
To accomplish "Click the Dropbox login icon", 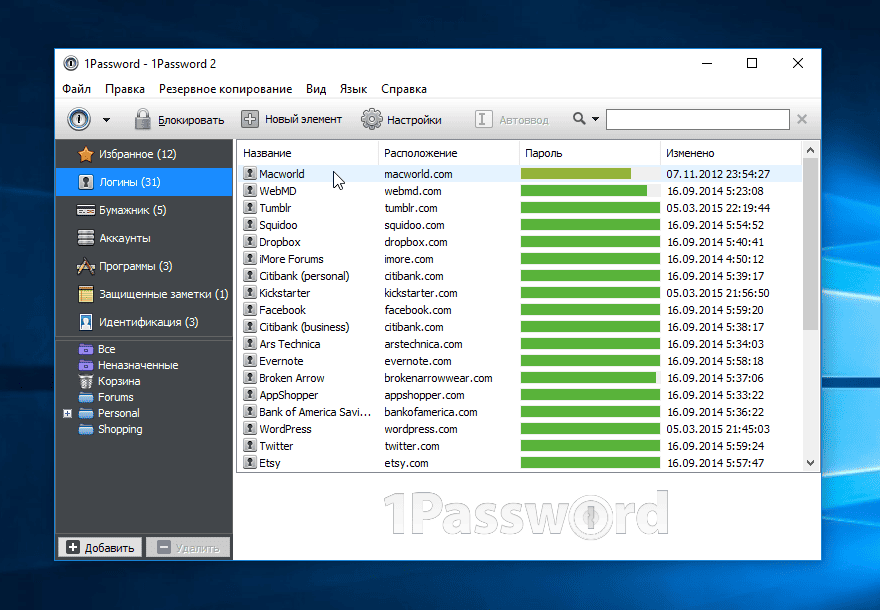I will point(250,241).
